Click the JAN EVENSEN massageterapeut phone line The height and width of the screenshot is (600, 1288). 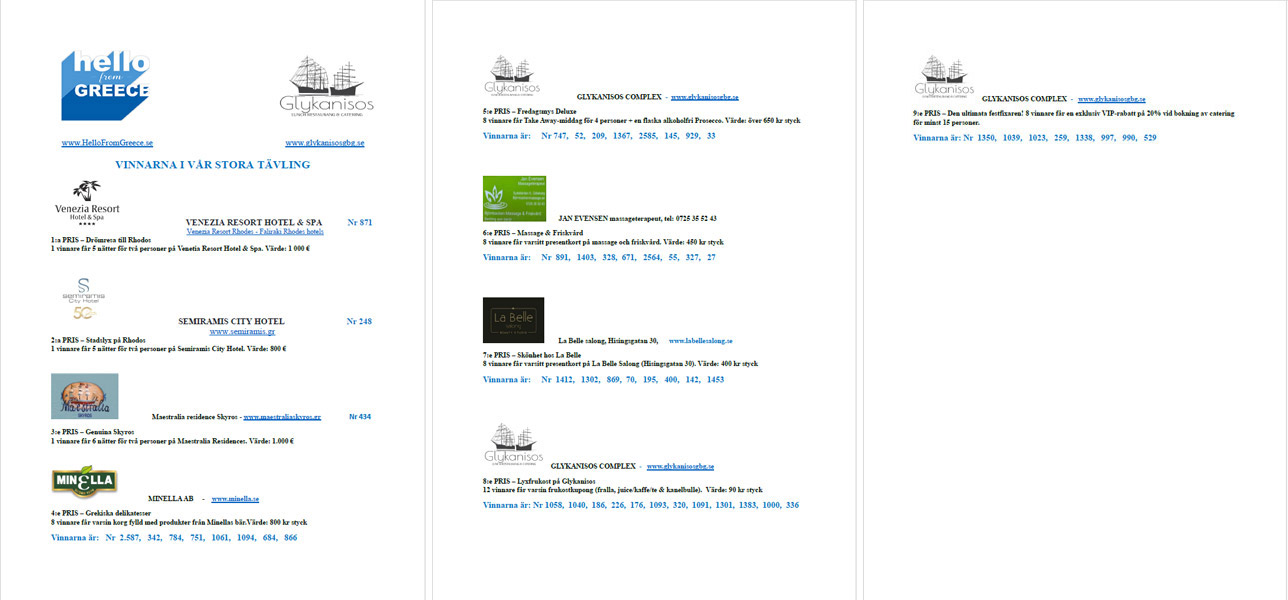coord(637,218)
